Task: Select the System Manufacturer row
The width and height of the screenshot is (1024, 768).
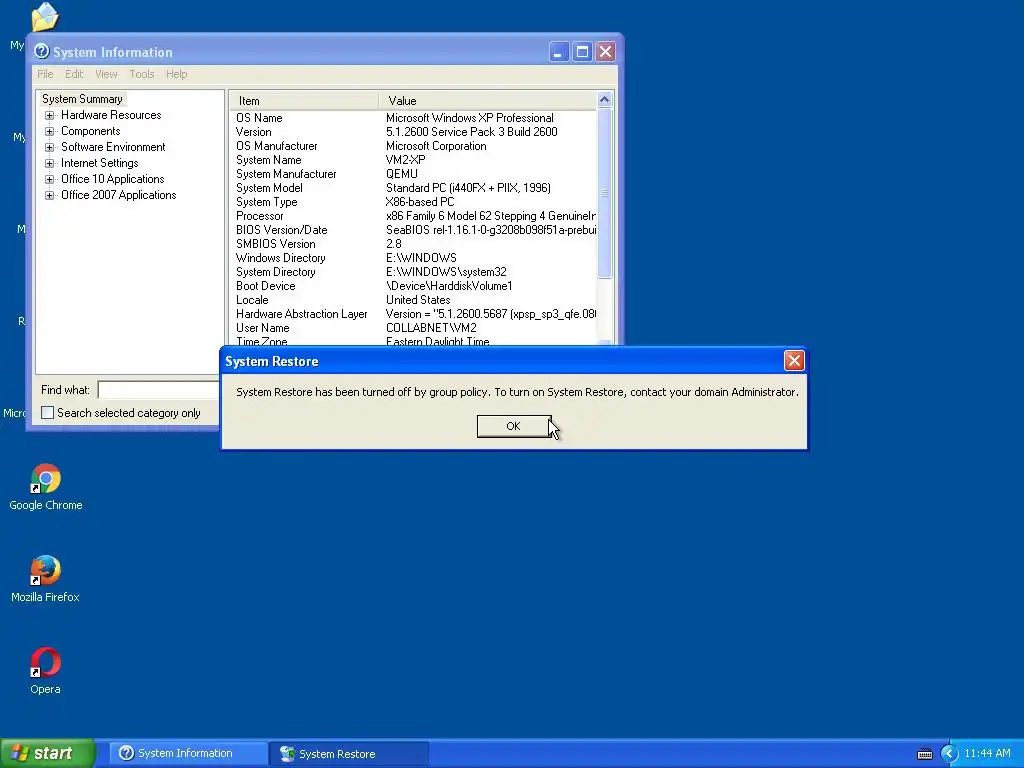Action: (413, 174)
